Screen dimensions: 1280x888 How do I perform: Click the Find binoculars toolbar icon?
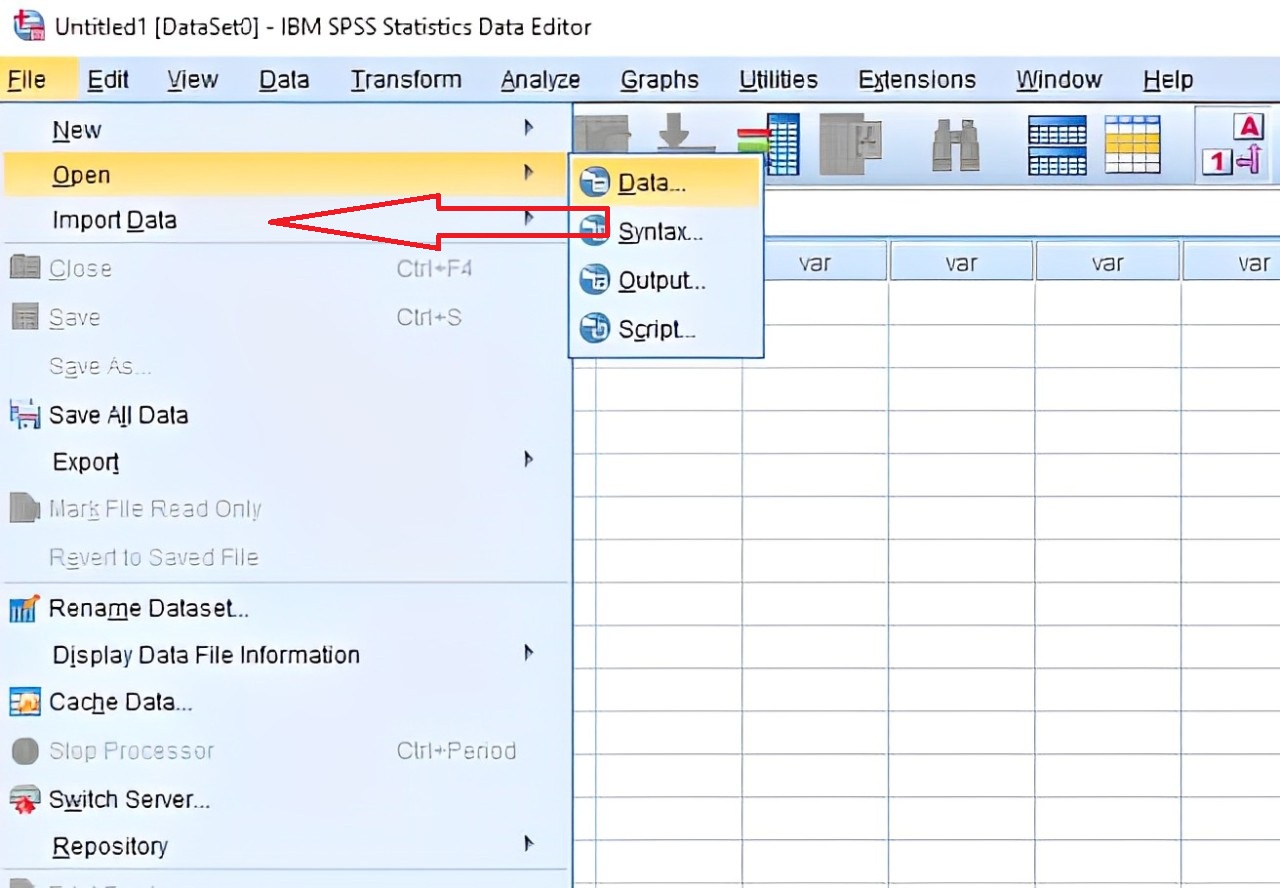point(955,145)
